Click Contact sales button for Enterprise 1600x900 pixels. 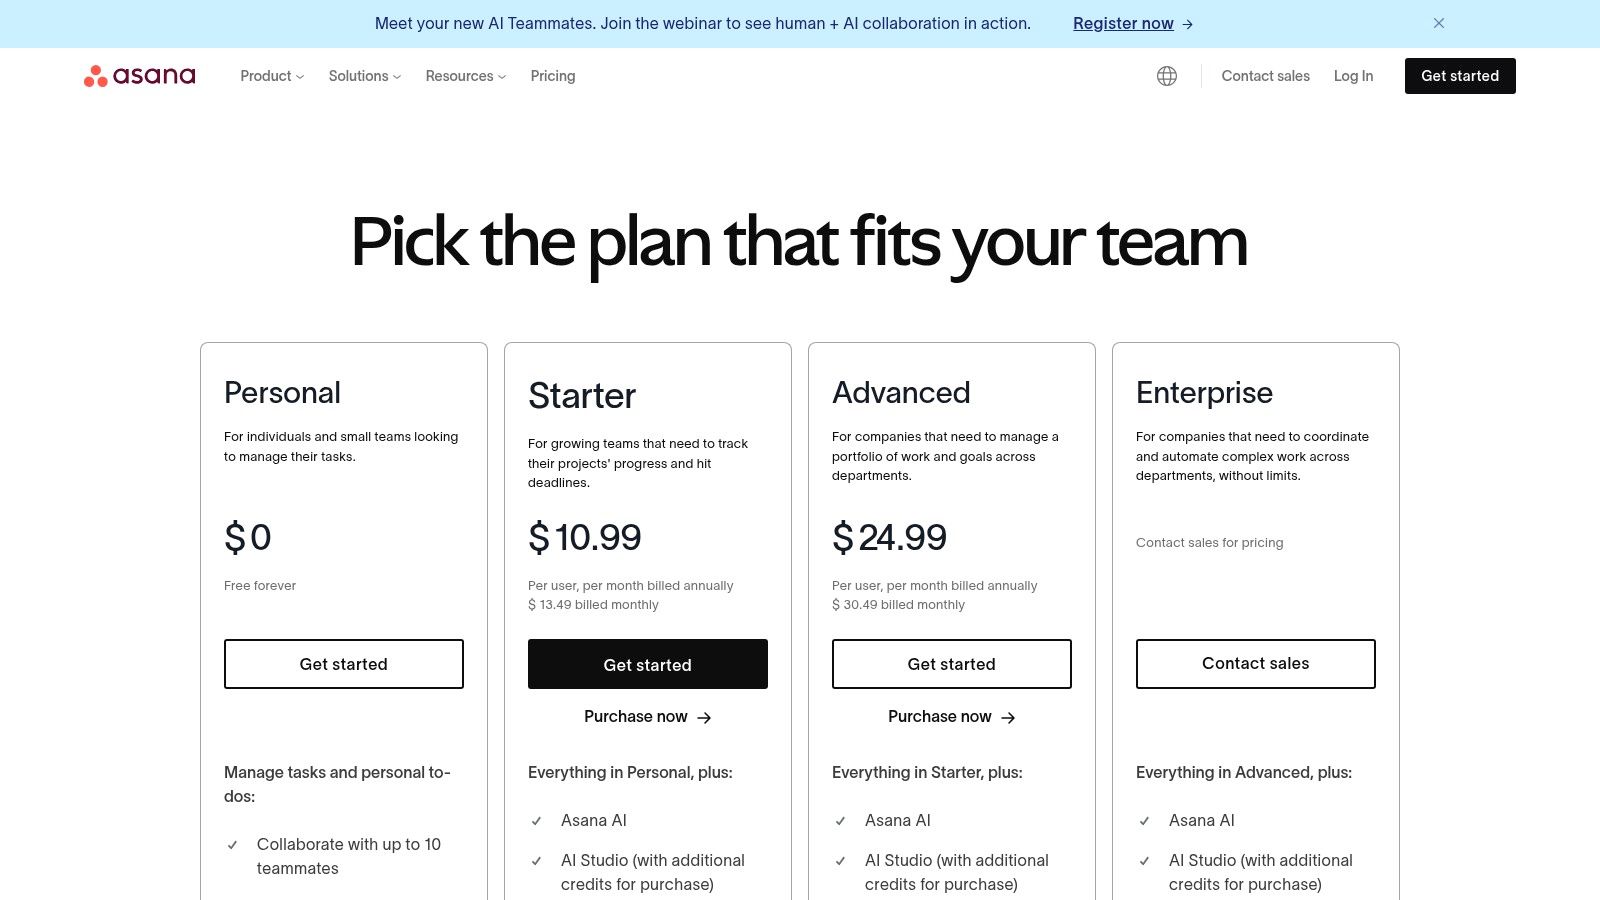[x=1256, y=664]
